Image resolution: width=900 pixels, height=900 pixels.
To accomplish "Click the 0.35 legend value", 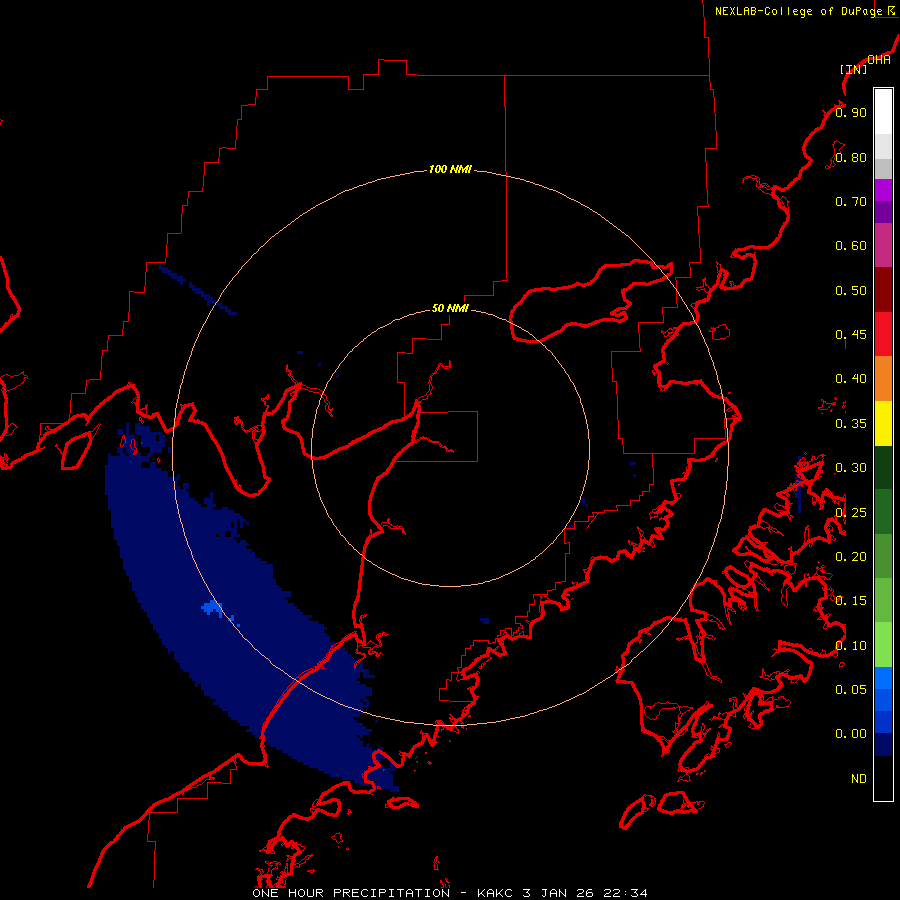I will 851,424.
